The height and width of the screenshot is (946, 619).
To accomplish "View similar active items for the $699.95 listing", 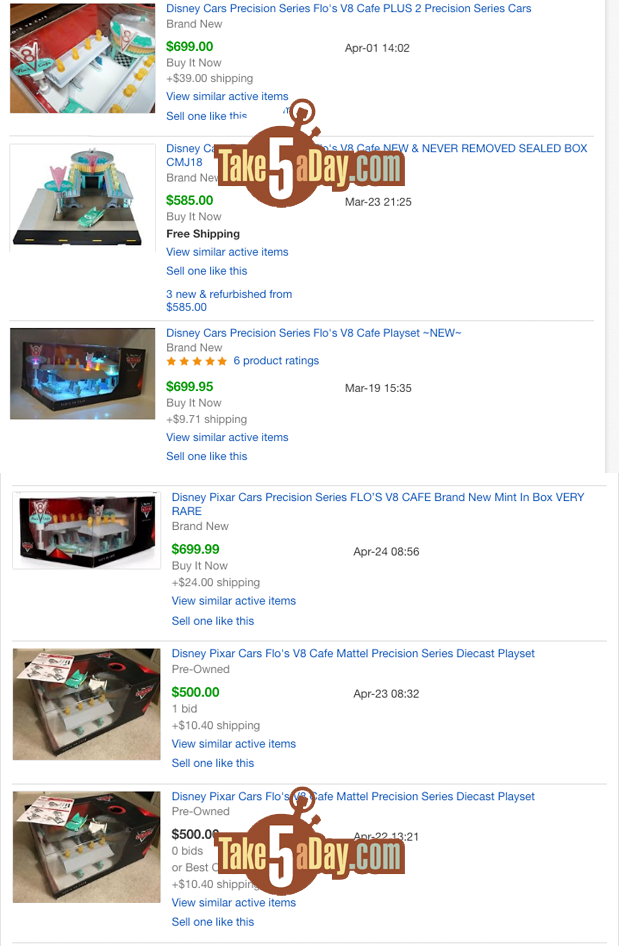I will [227, 437].
